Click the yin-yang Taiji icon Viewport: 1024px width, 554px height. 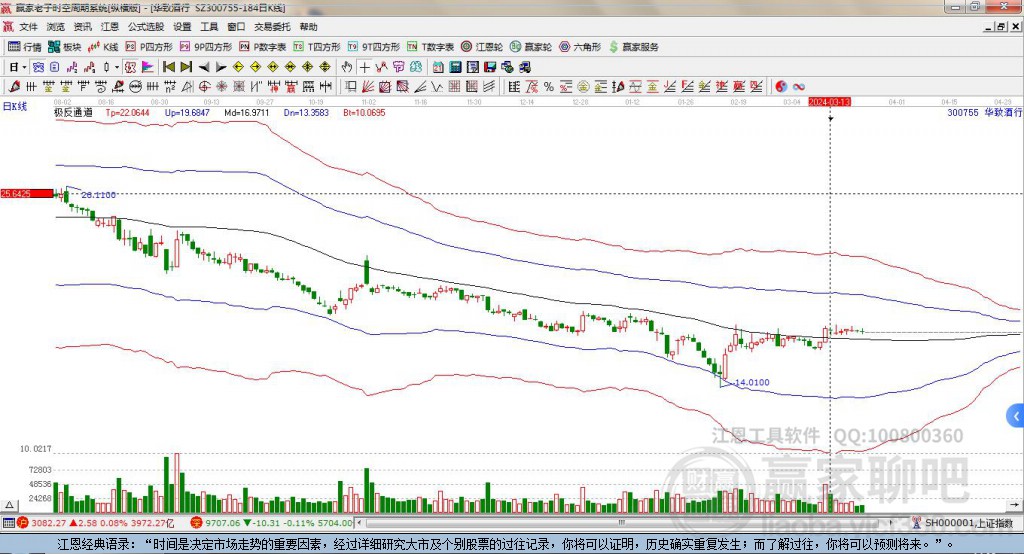coord(781,86)
